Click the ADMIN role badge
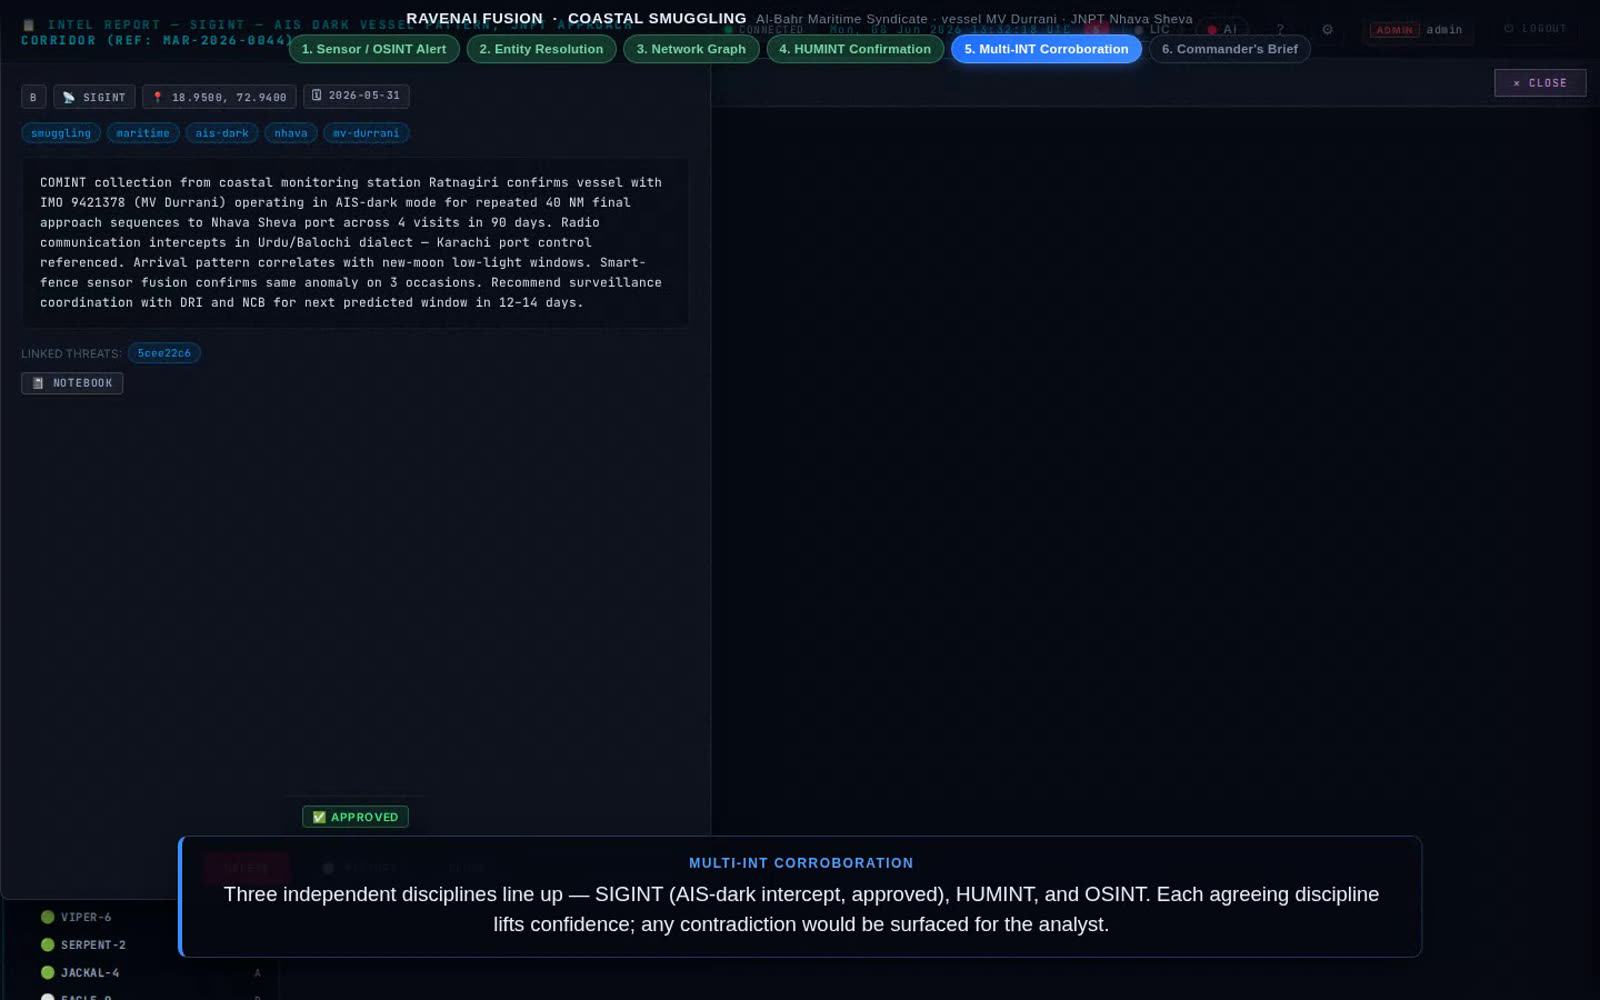 point(1394,30)
